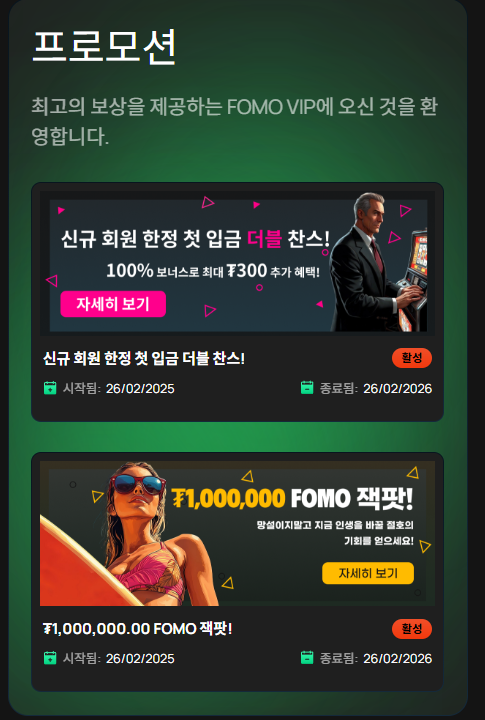The height and width of the screenshot is (720, 485).
Task: Click the first deposit double chance banner
Action: [x=237, y=264]
